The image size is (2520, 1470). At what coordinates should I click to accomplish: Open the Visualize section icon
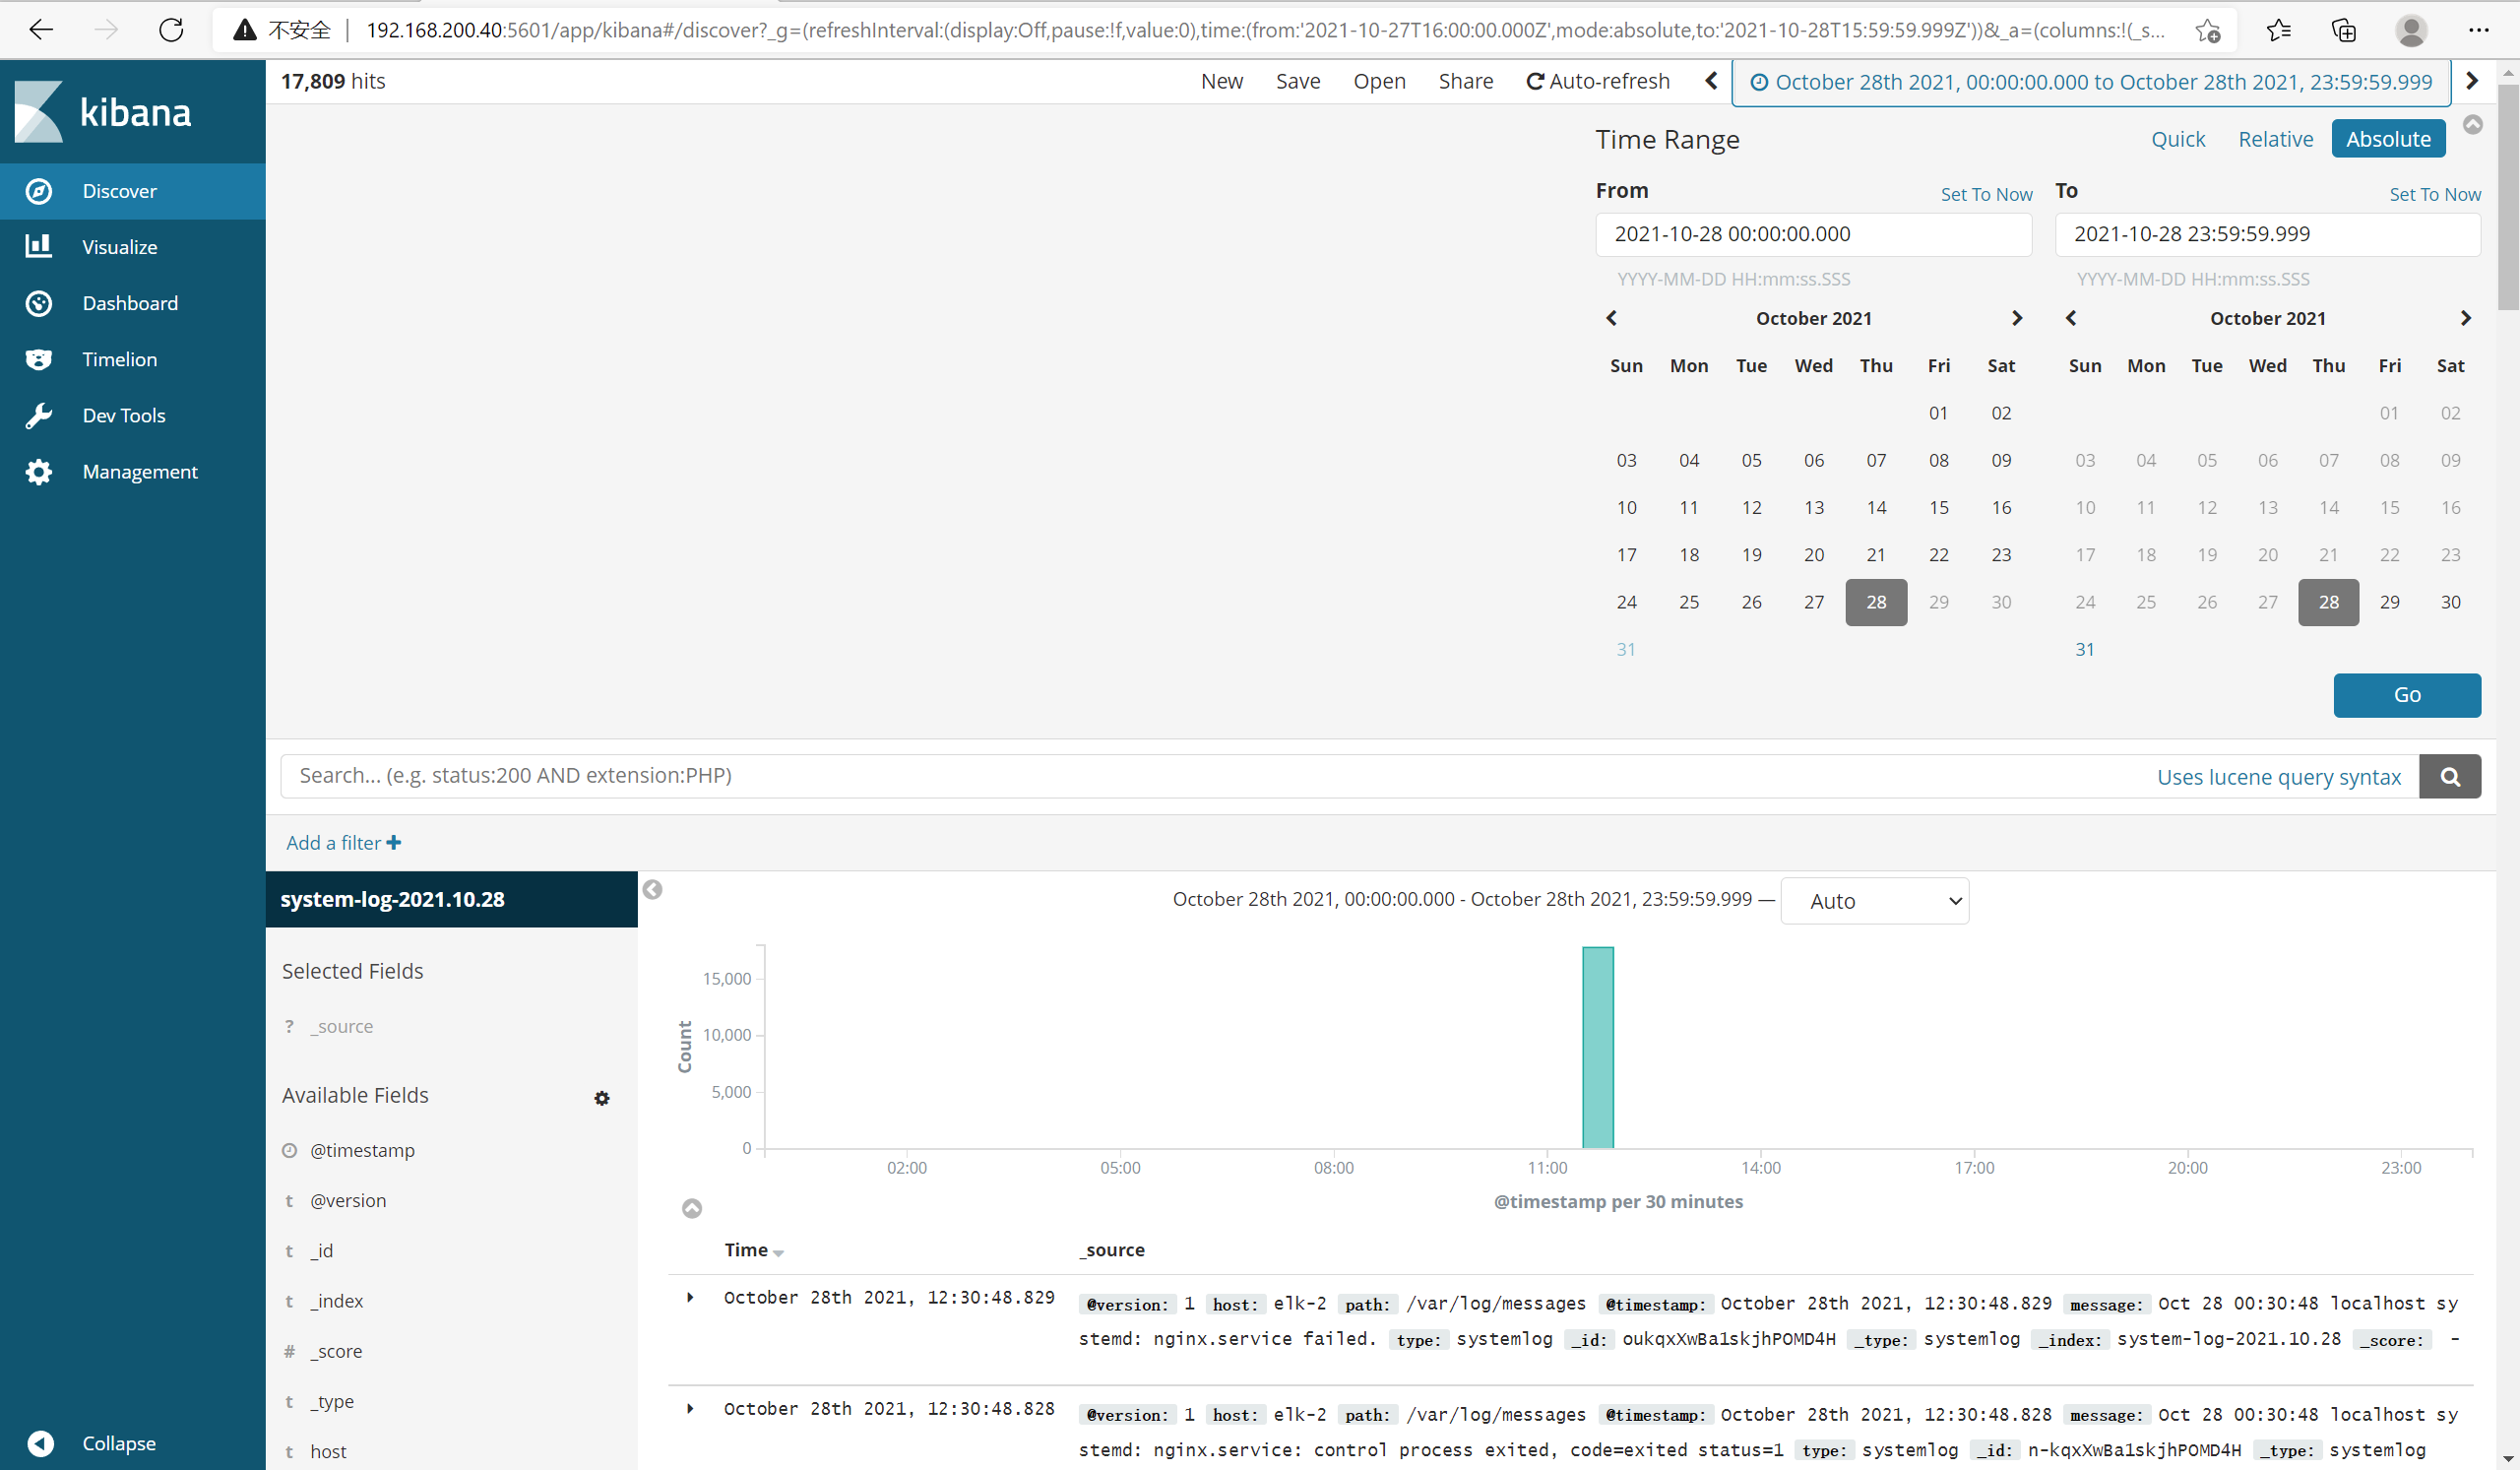coord(39,247)
